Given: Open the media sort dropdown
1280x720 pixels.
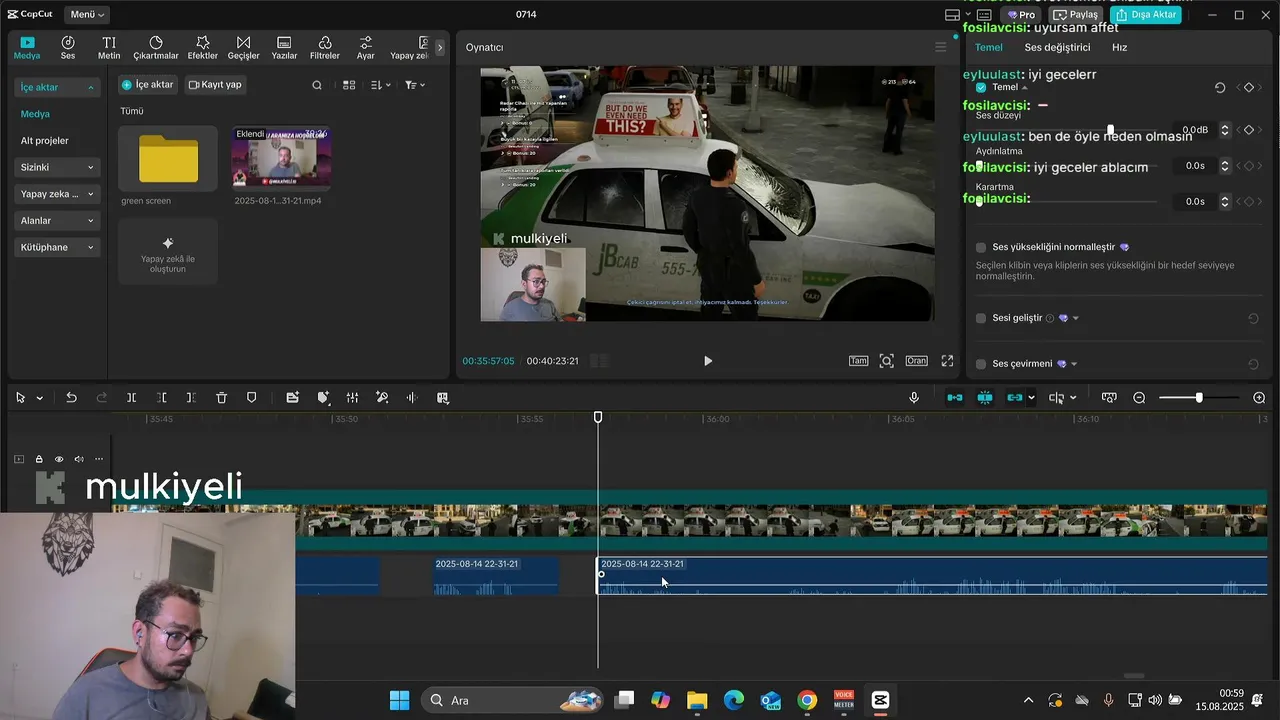Looking at the screenshot, I should coord(381,85).
